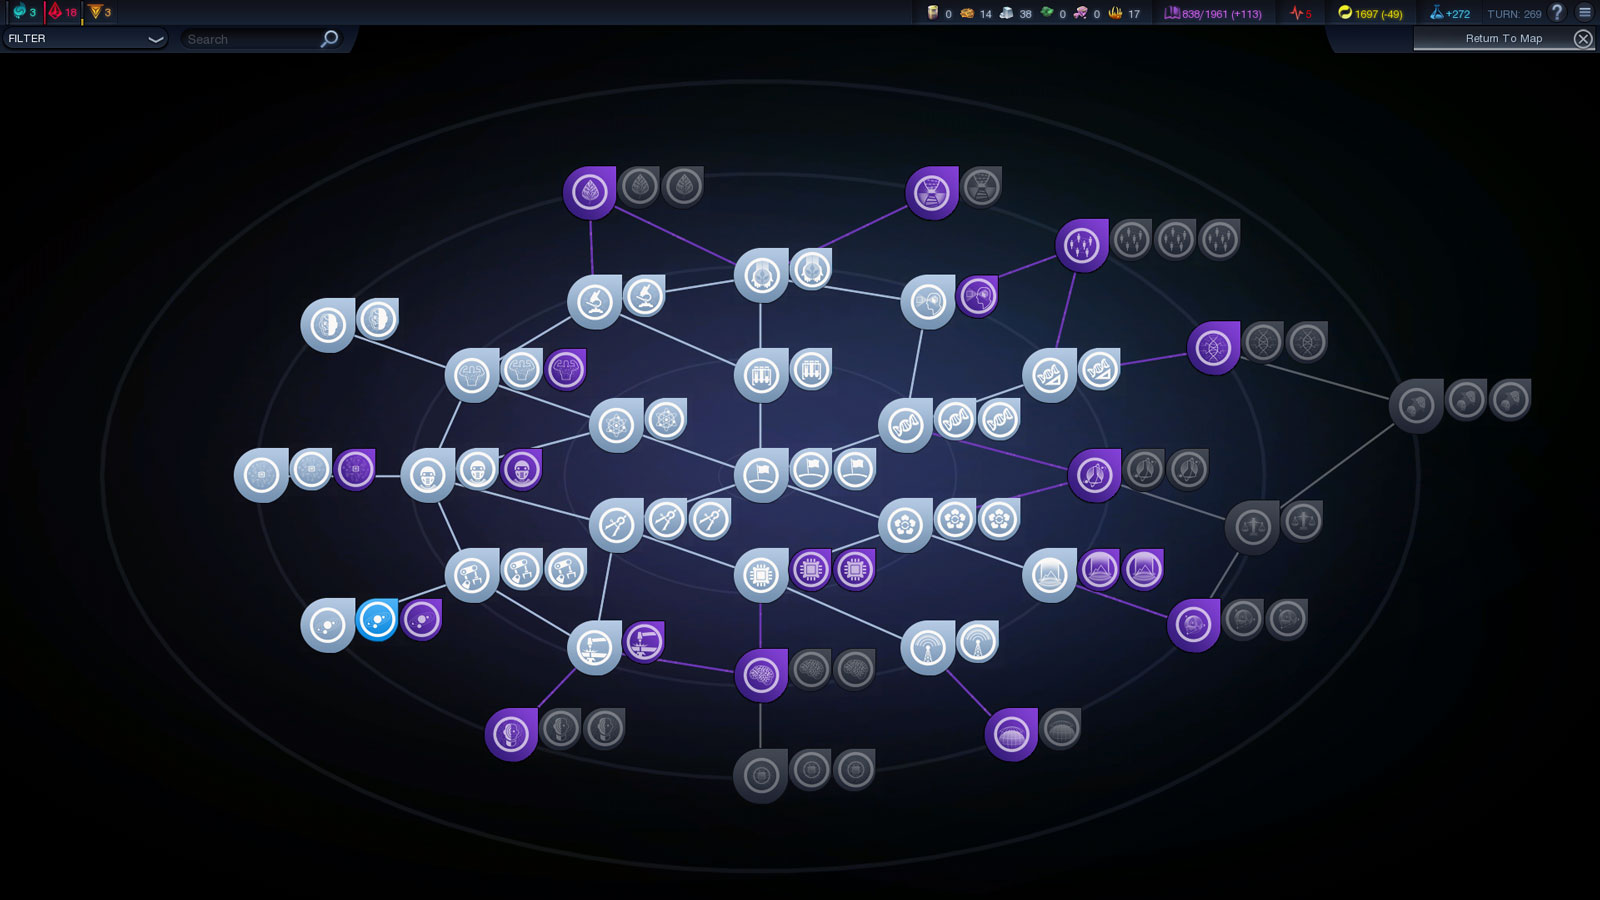
Task: Select the central large flag tech node
Action: 761,475
